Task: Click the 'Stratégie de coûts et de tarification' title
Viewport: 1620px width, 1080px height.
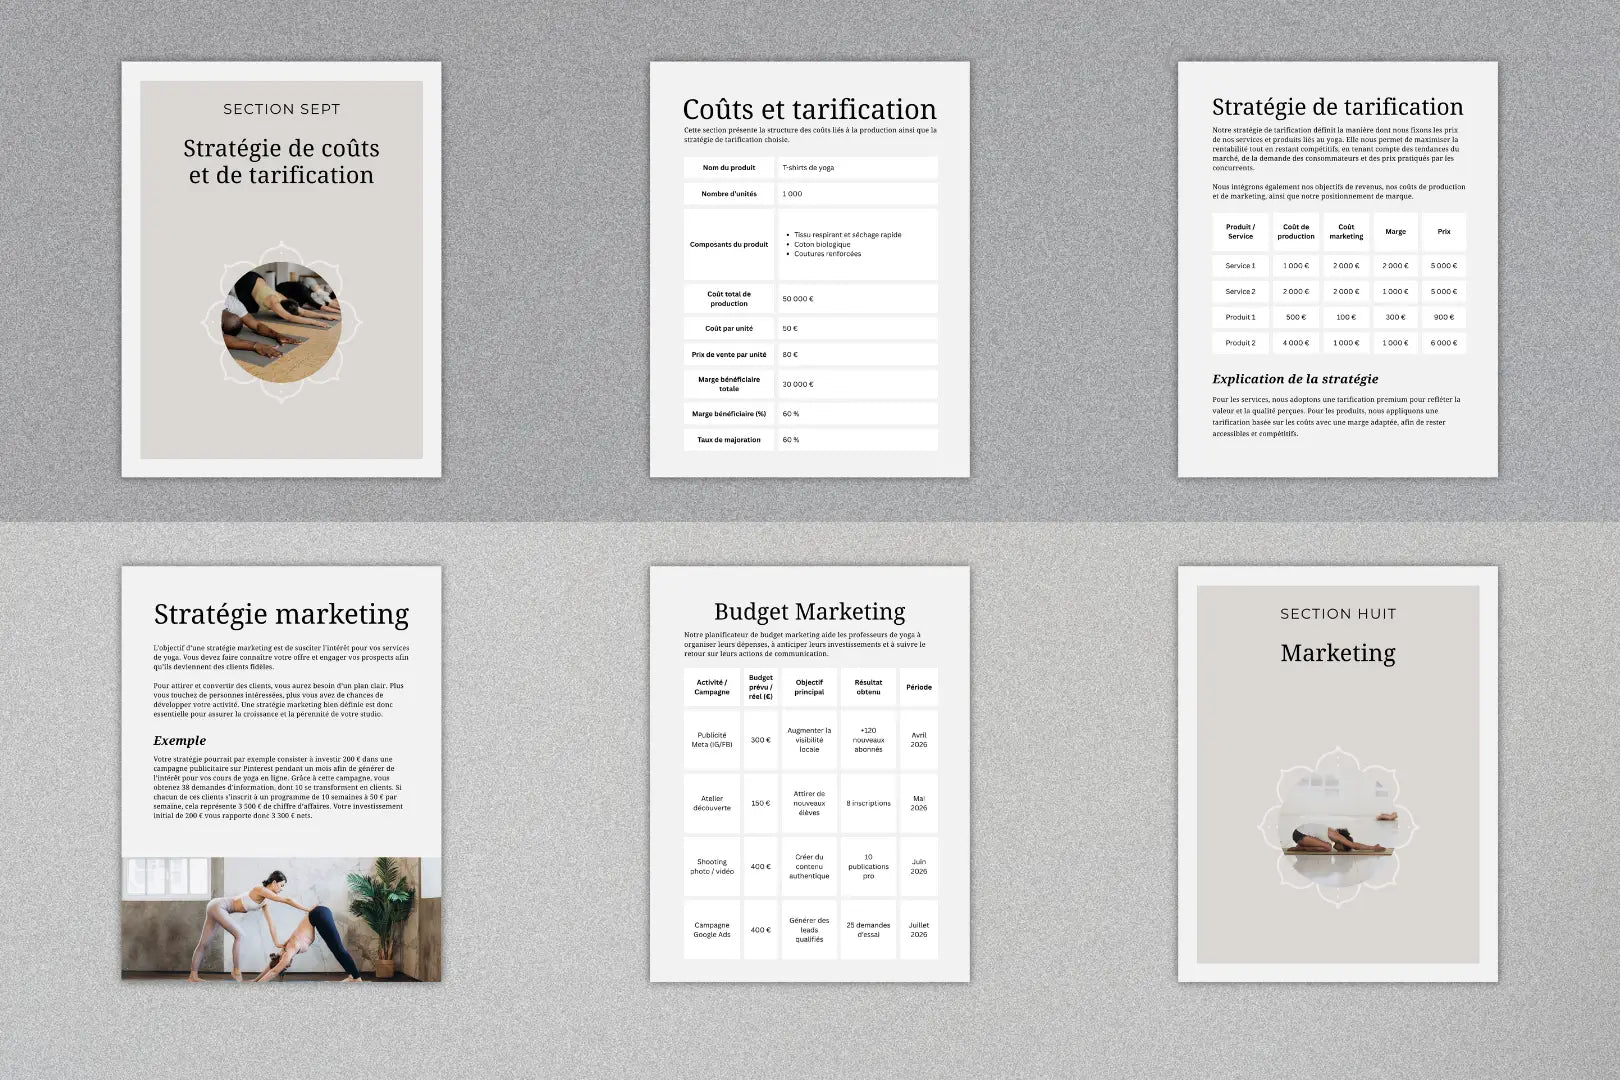Action: (x=281, y=162)
